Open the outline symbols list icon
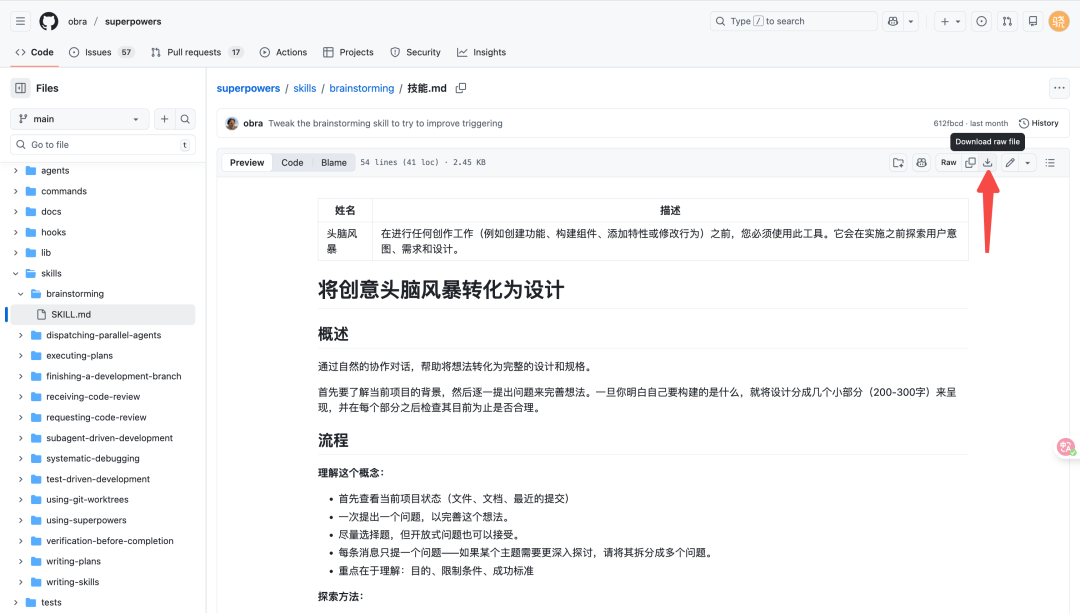The height and width of the screenshot is (613, 1080). pos(1050,163)
